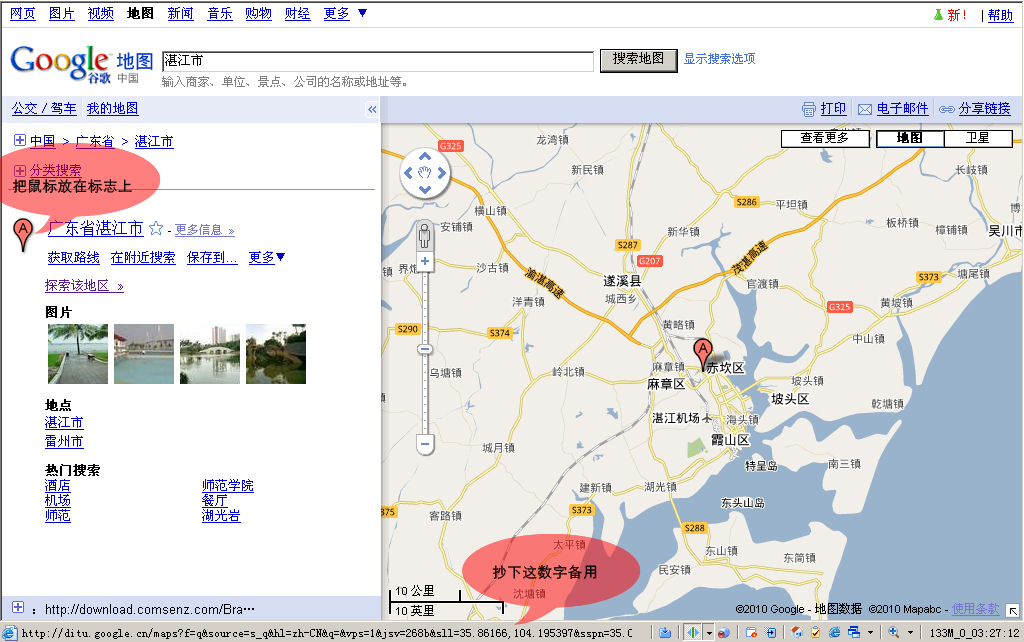
Task: Open the first photo thumbnail with palm tree
Action: coord(78,354)
